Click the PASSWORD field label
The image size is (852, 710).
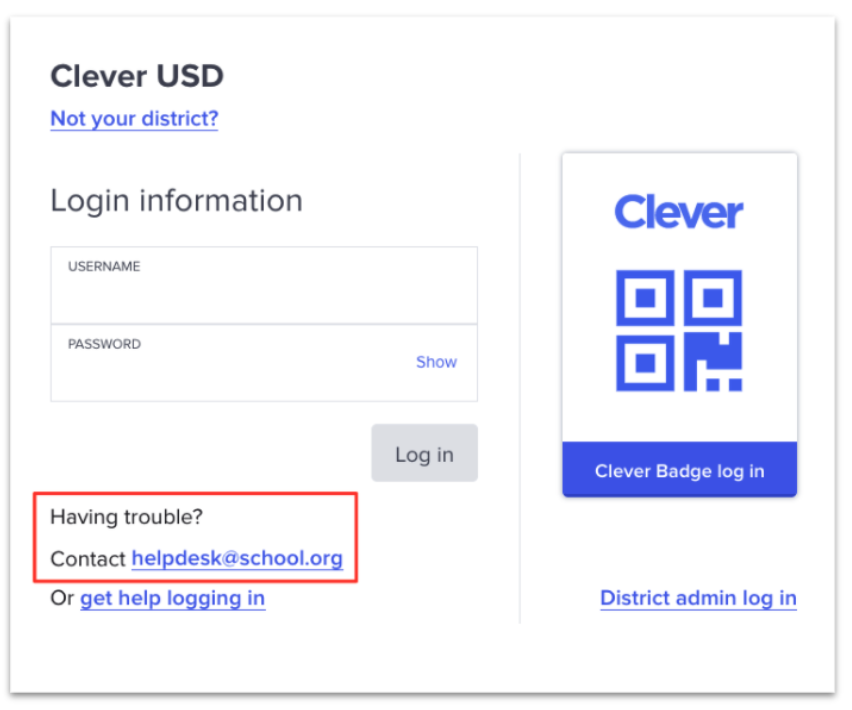[x=104, y=344]
